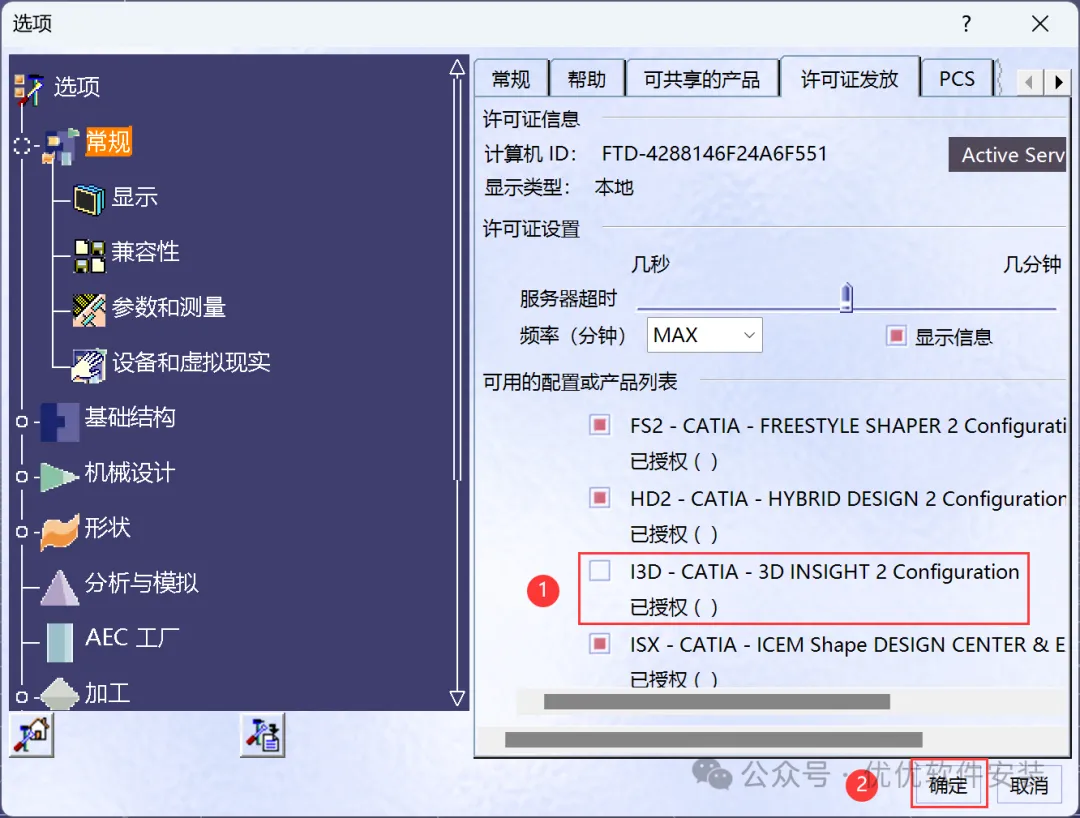Click the 确定 button
1080x818 pixels.
[948, 784]
